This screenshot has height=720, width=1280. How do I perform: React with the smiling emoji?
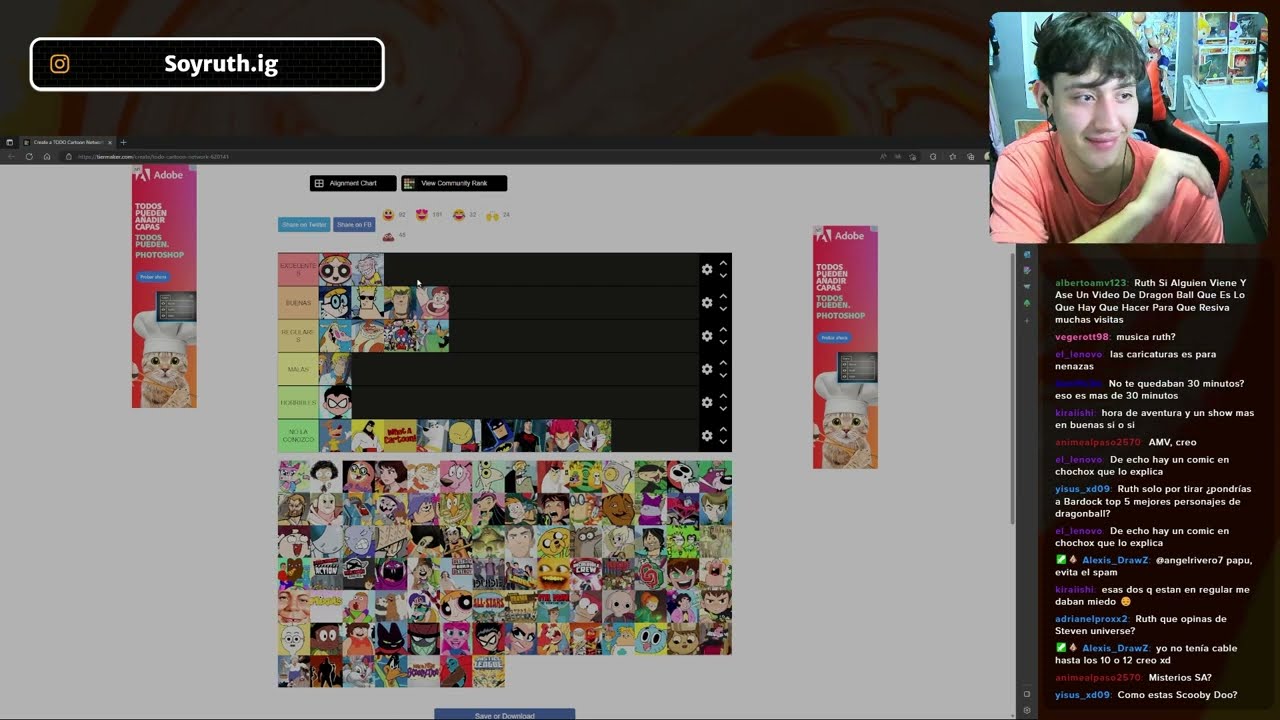pos(388,215)
